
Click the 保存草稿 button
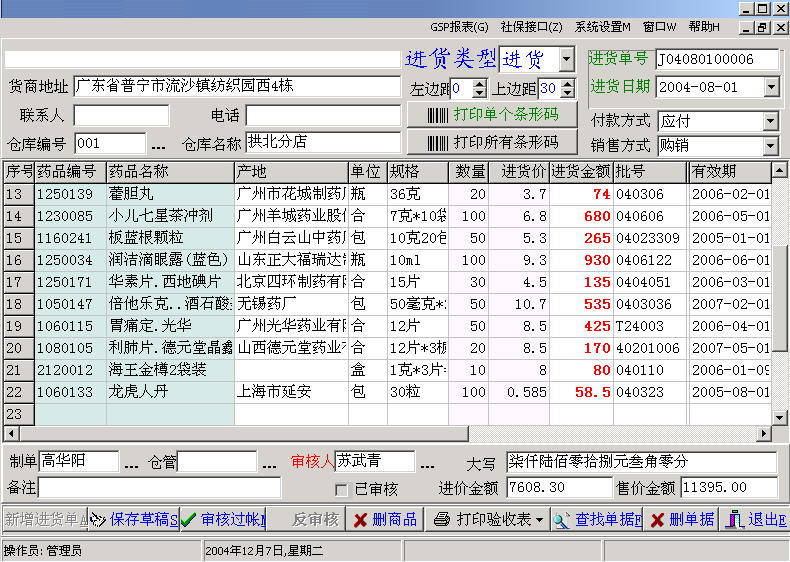(134, 520)
